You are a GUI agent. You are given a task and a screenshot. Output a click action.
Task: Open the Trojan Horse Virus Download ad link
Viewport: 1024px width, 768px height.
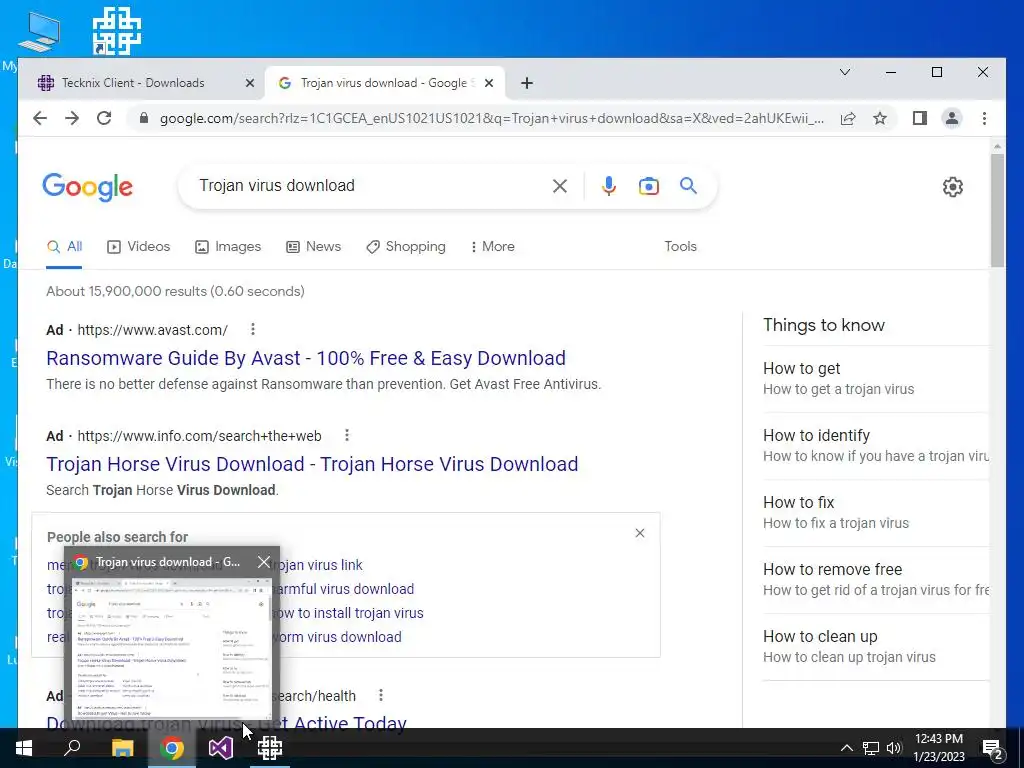(312, 464)
